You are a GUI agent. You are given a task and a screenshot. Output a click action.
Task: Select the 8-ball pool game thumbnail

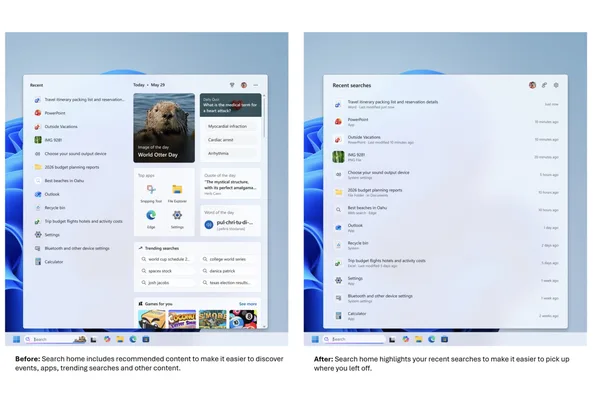click(x=243, y=319)
